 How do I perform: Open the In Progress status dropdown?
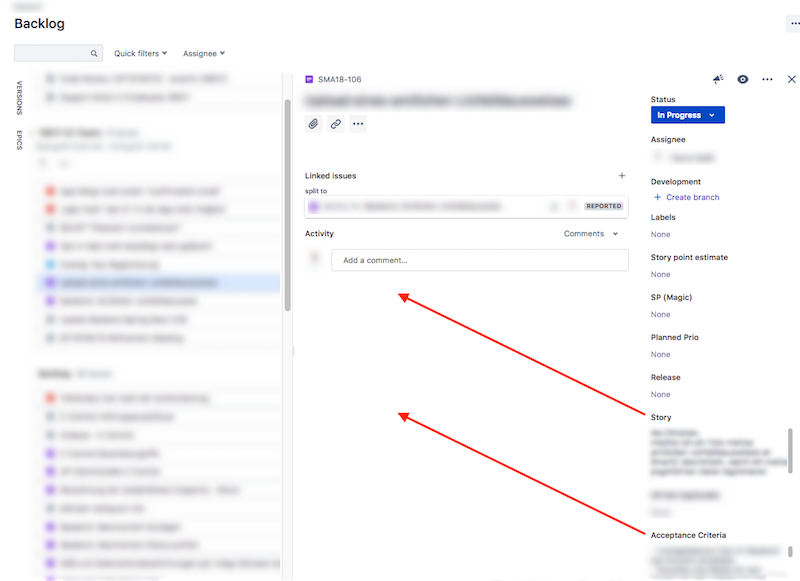click(x=687, y=115)
